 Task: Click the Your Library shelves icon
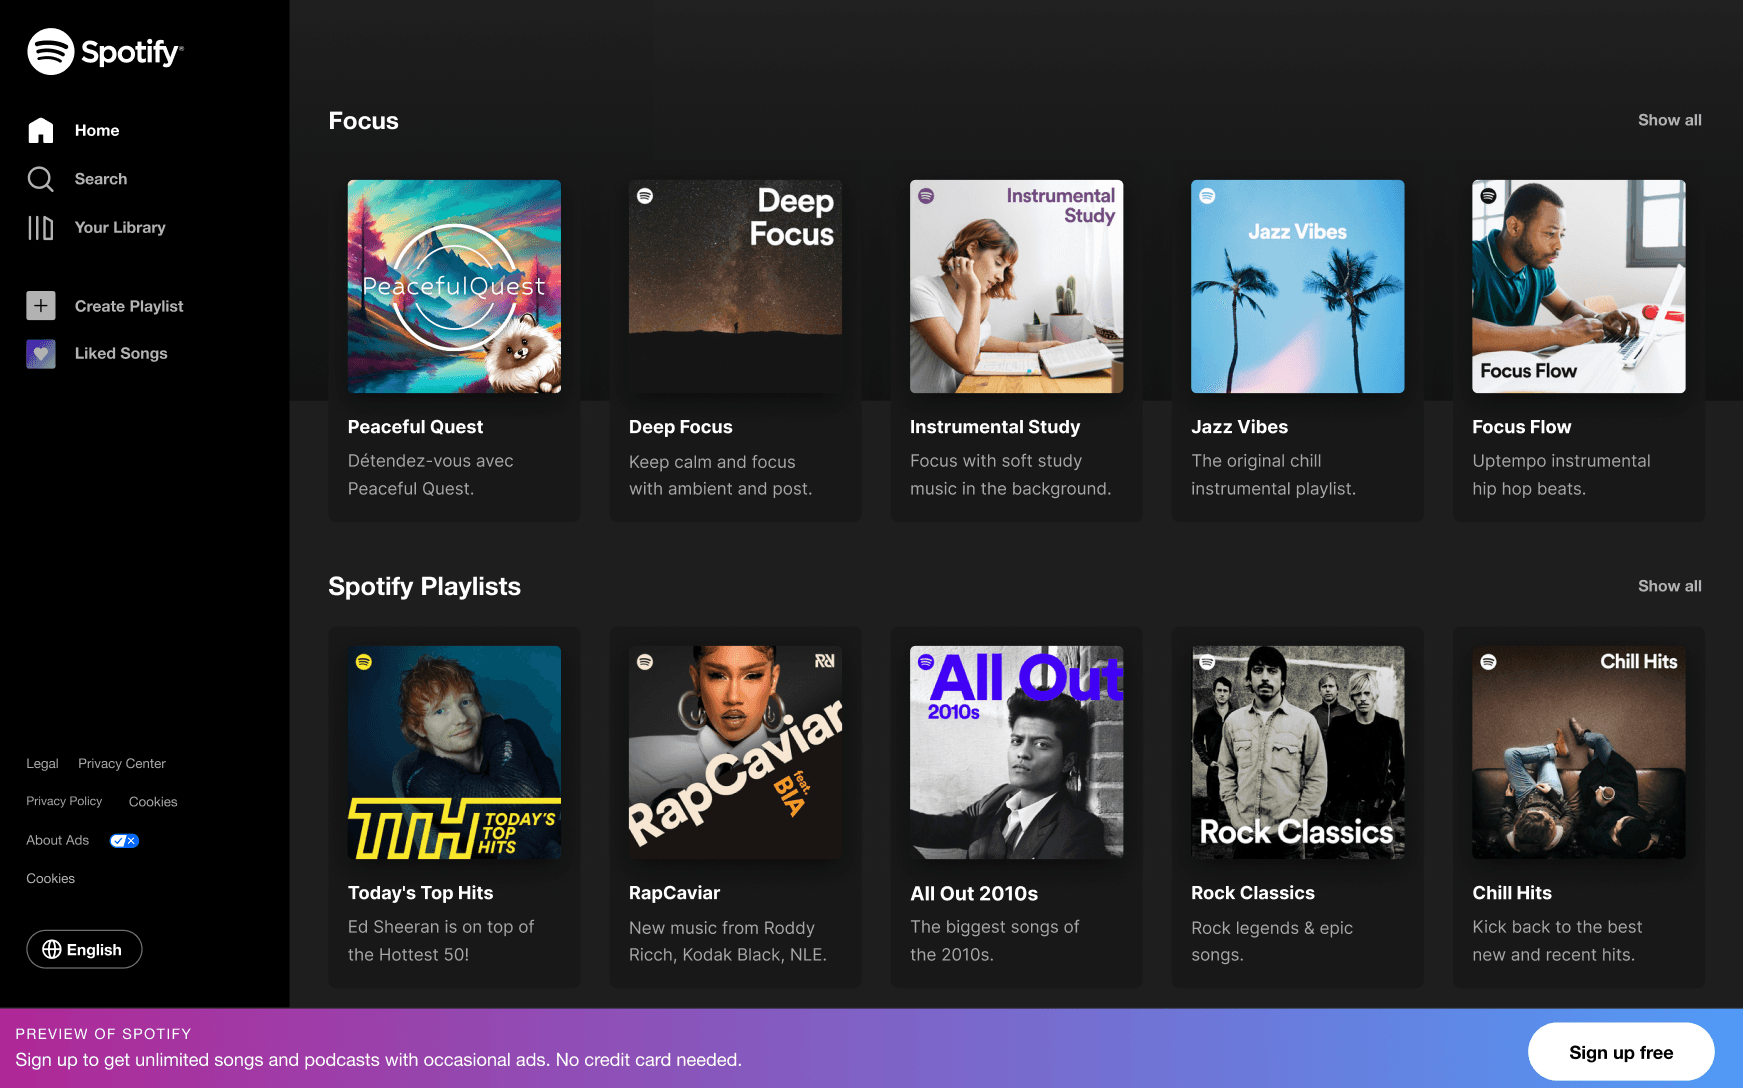pyautogui.click(x=41, y=228)
